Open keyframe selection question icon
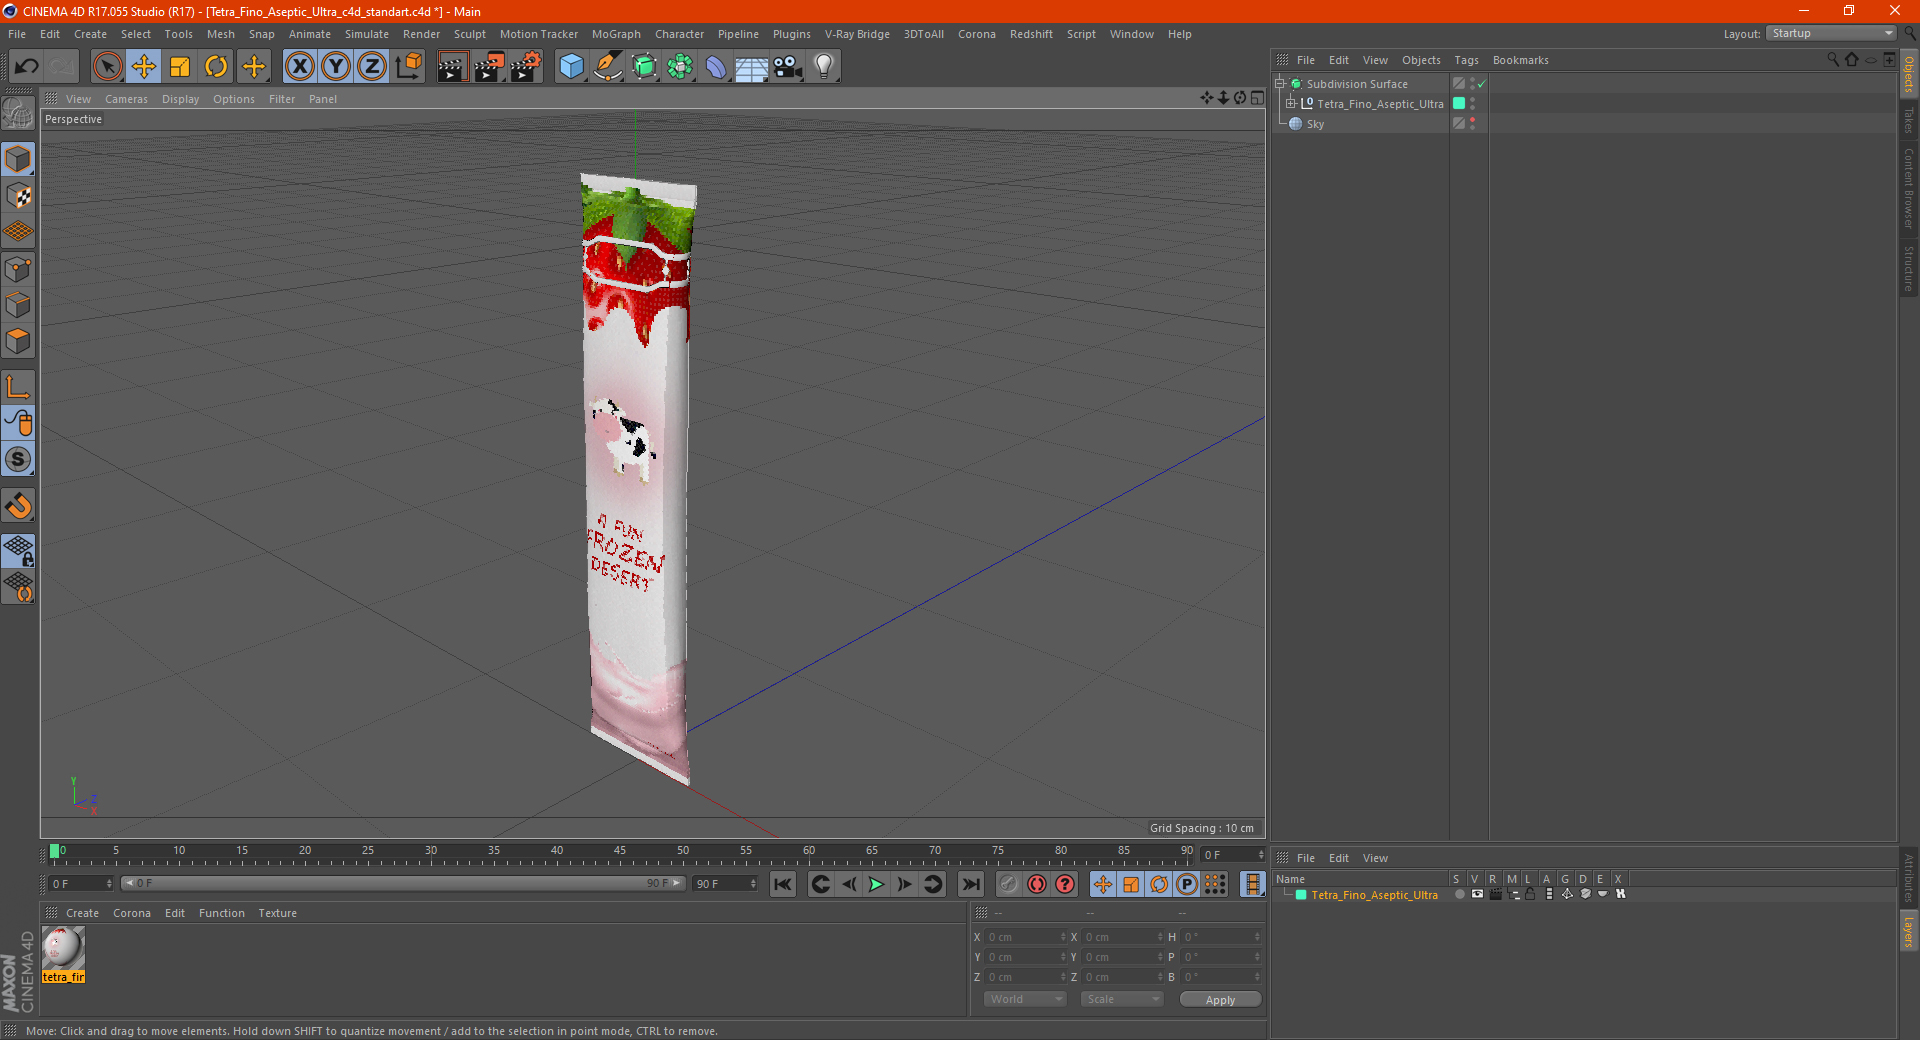 (1065, 884)
